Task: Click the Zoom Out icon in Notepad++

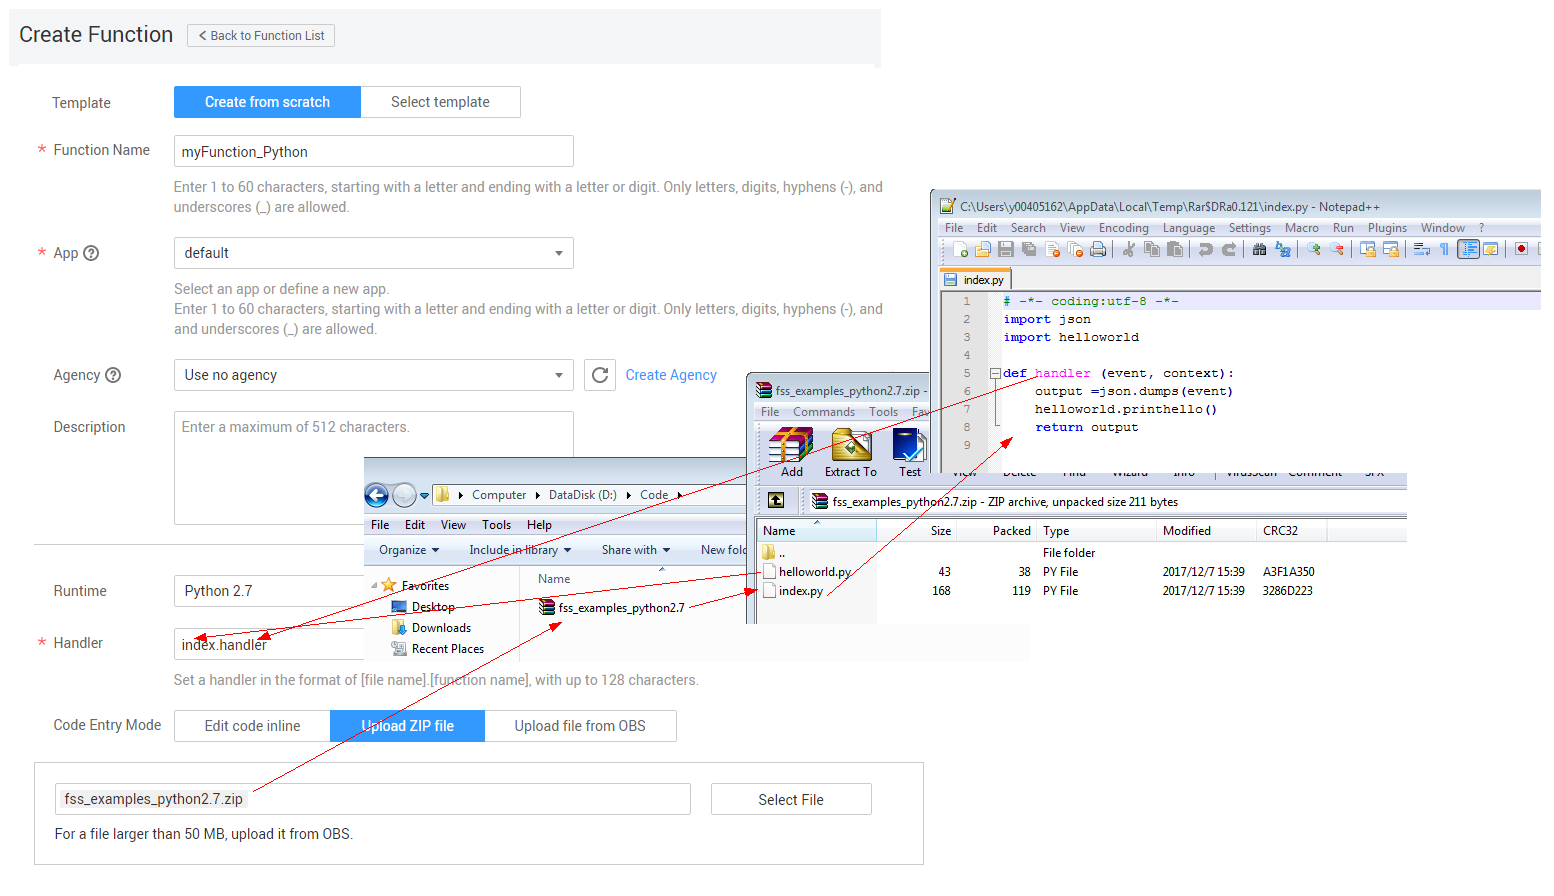Action: point(1337,249)
